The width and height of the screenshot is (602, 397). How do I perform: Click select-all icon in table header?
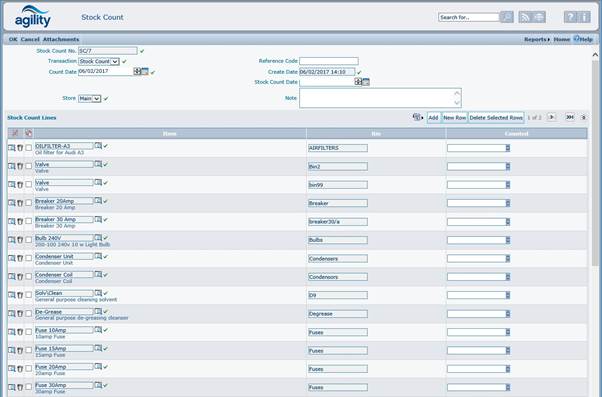[28, 133]
